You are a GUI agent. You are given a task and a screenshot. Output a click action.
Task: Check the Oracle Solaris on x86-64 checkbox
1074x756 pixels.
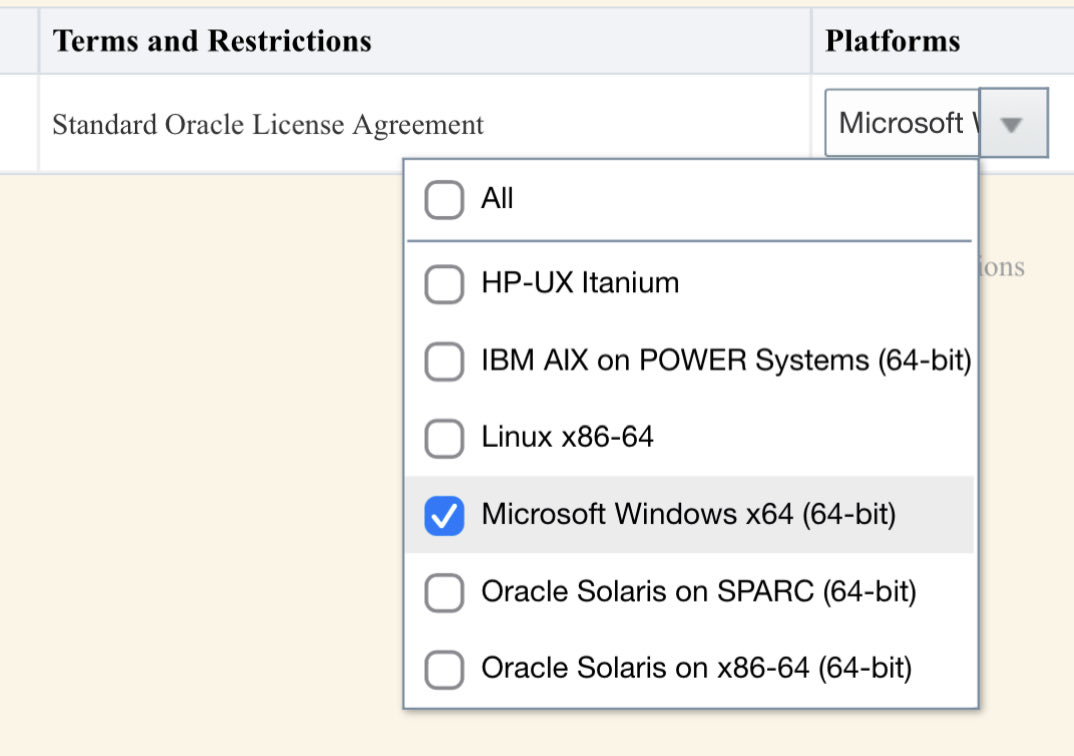[444, 669]
